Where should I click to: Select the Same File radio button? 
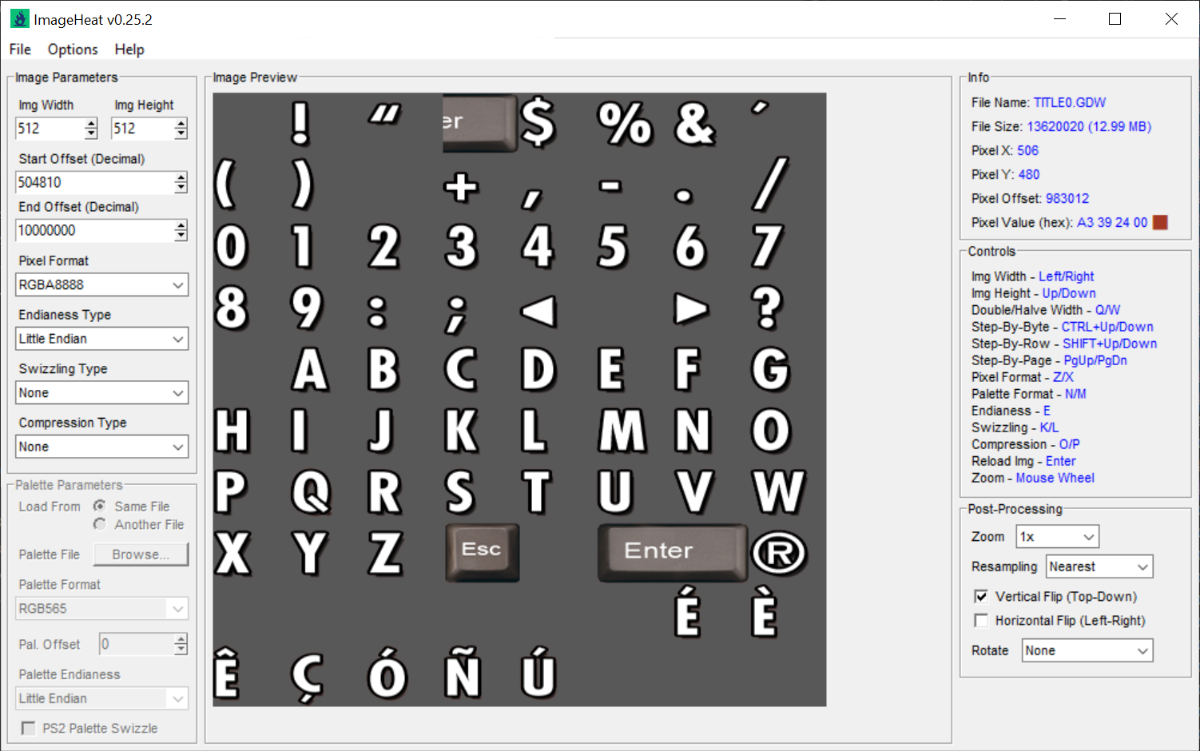[100, 507]
